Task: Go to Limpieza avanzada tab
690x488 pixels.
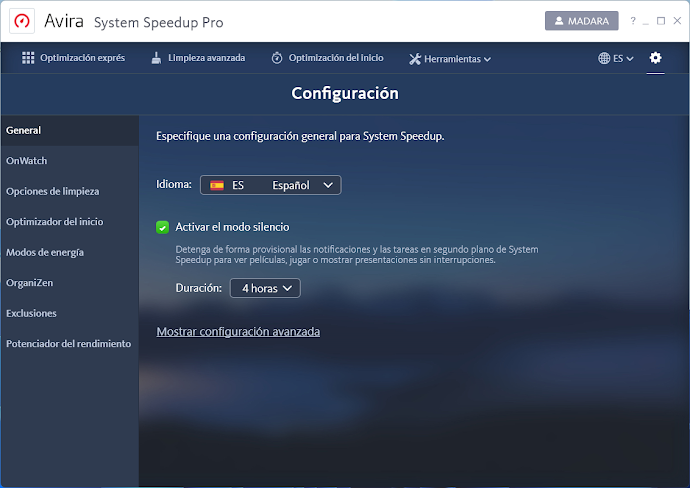Action: [x=198, y=58]
